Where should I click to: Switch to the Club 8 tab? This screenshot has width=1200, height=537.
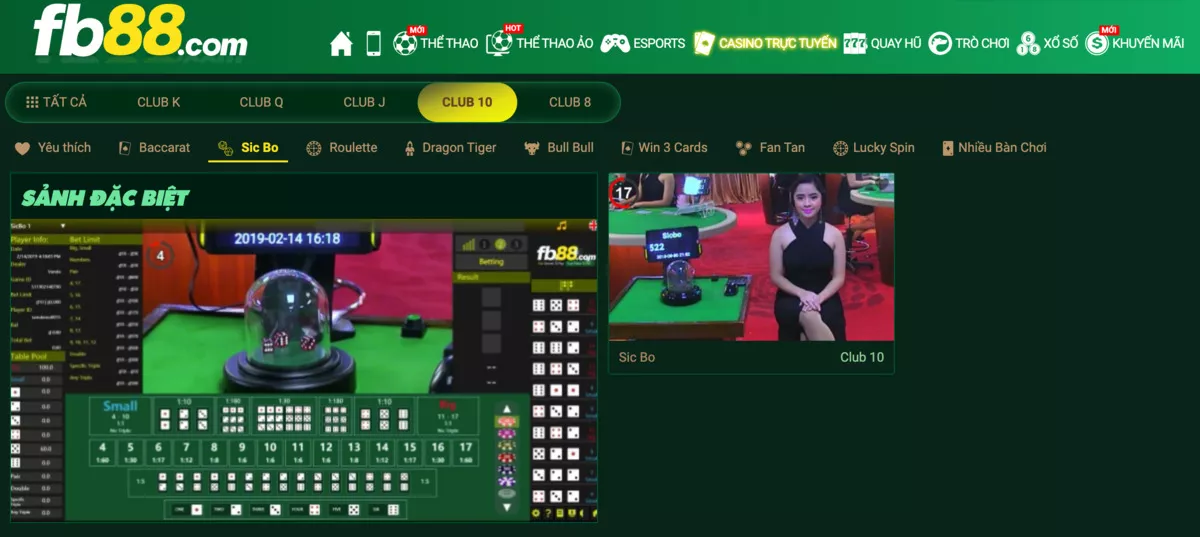tap(570, 102)
